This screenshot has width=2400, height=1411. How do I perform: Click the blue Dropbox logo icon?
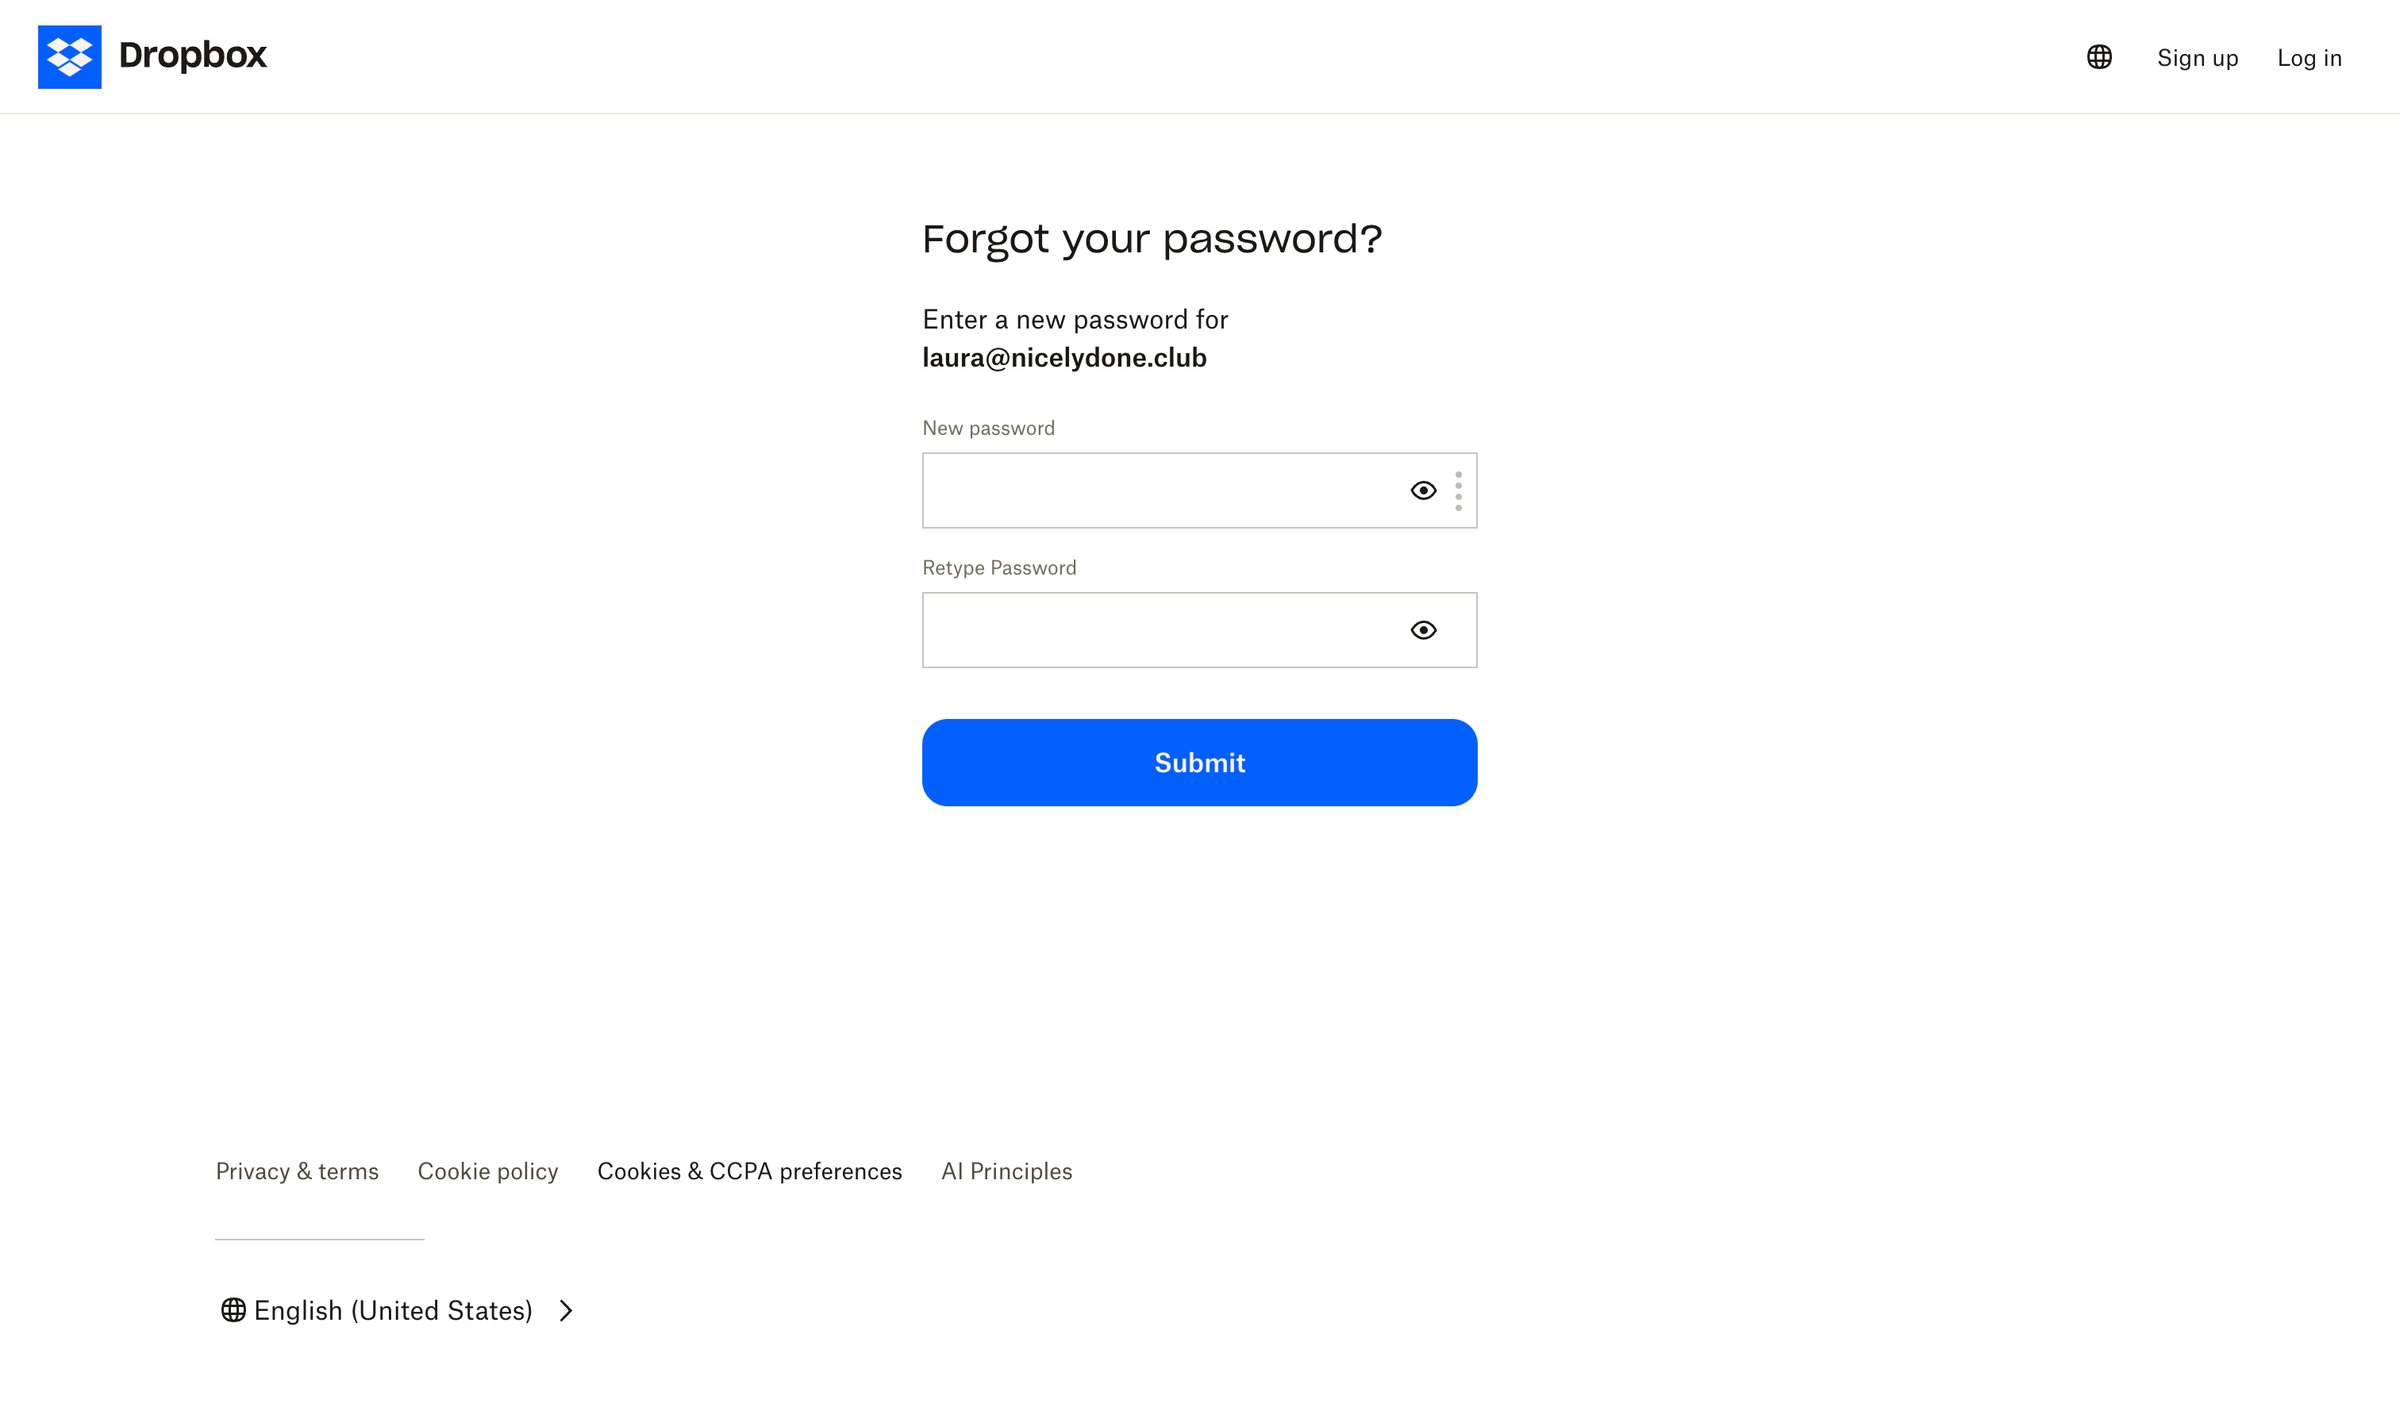click(x=69, y=57)
